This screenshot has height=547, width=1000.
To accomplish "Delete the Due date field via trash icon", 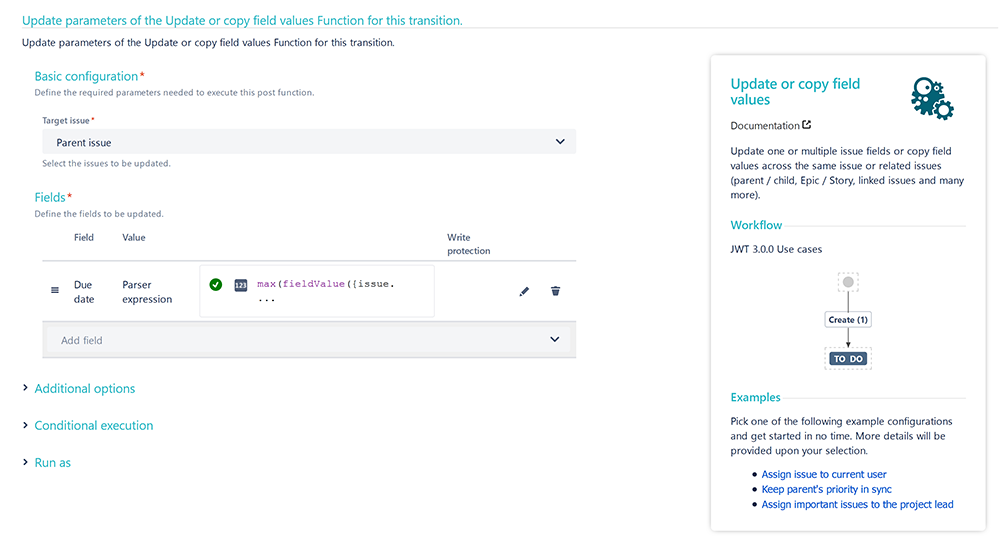I will point(555,291).
